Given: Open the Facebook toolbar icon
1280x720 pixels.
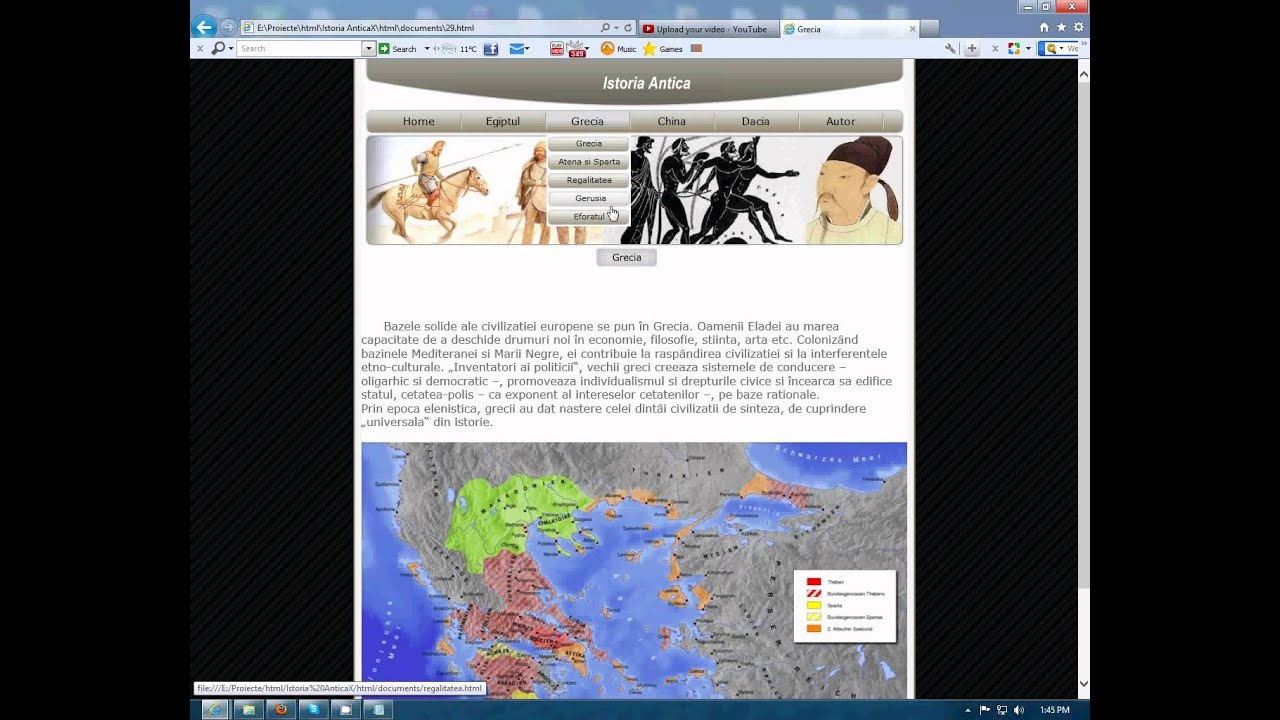Looking at the screenshot, I should point(491,48).
